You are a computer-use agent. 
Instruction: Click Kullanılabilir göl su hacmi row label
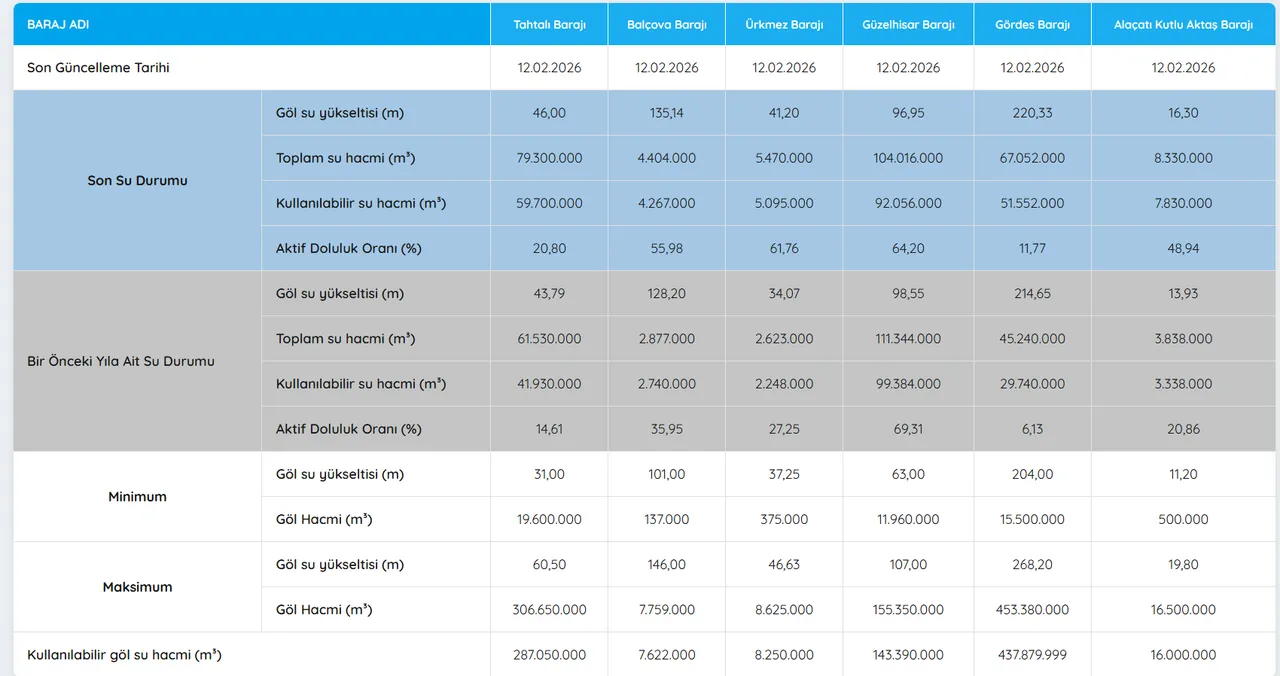click(124, 655)
